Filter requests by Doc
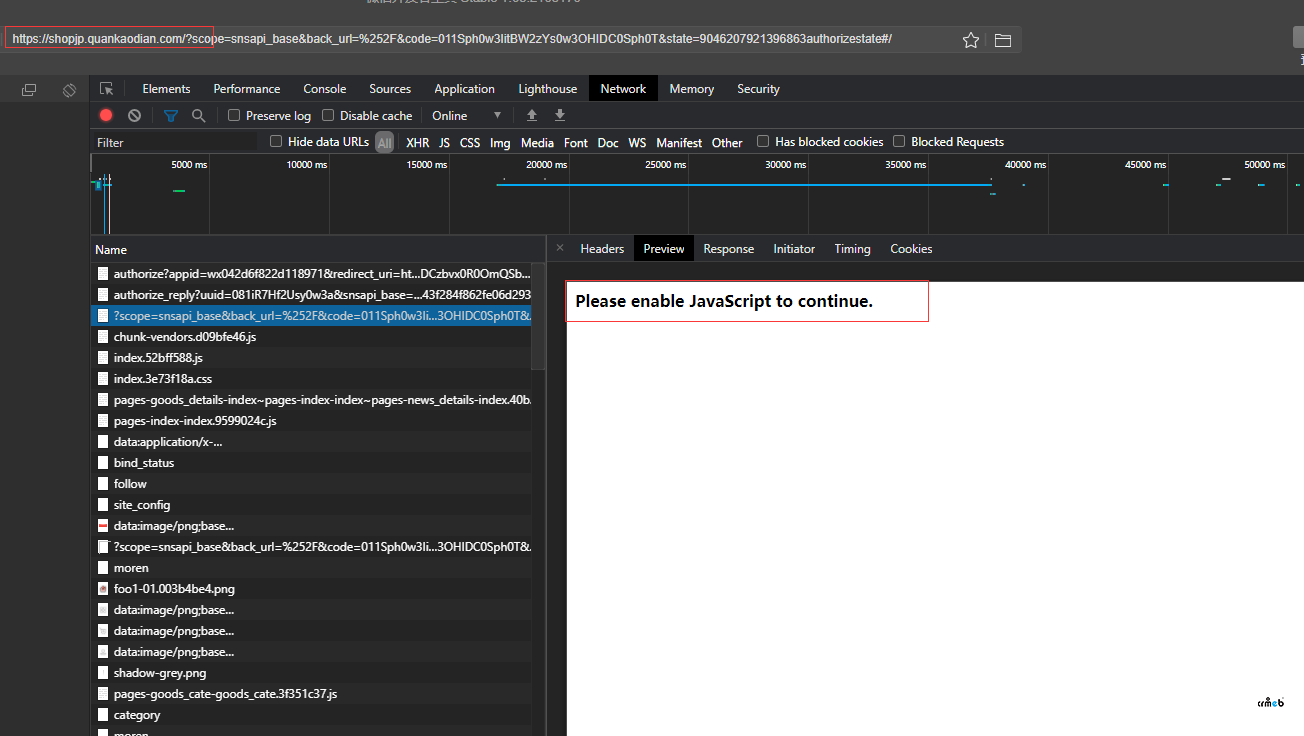Image resolution: width=1304 pixels, height=736 pixels. pos(608,143)
